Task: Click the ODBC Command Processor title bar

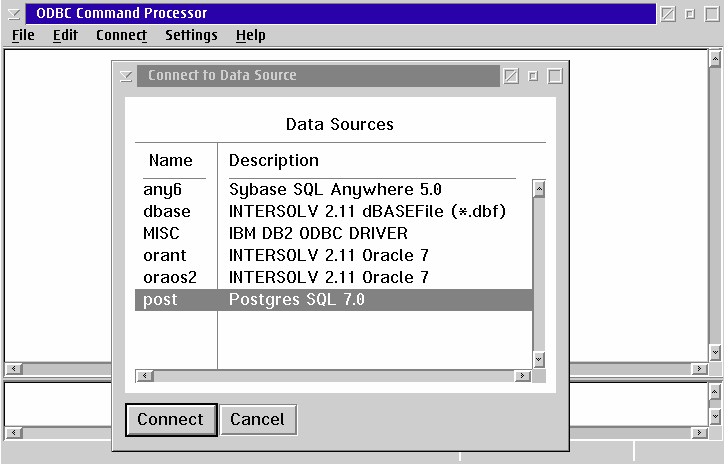Action: [x=341, y=14]
